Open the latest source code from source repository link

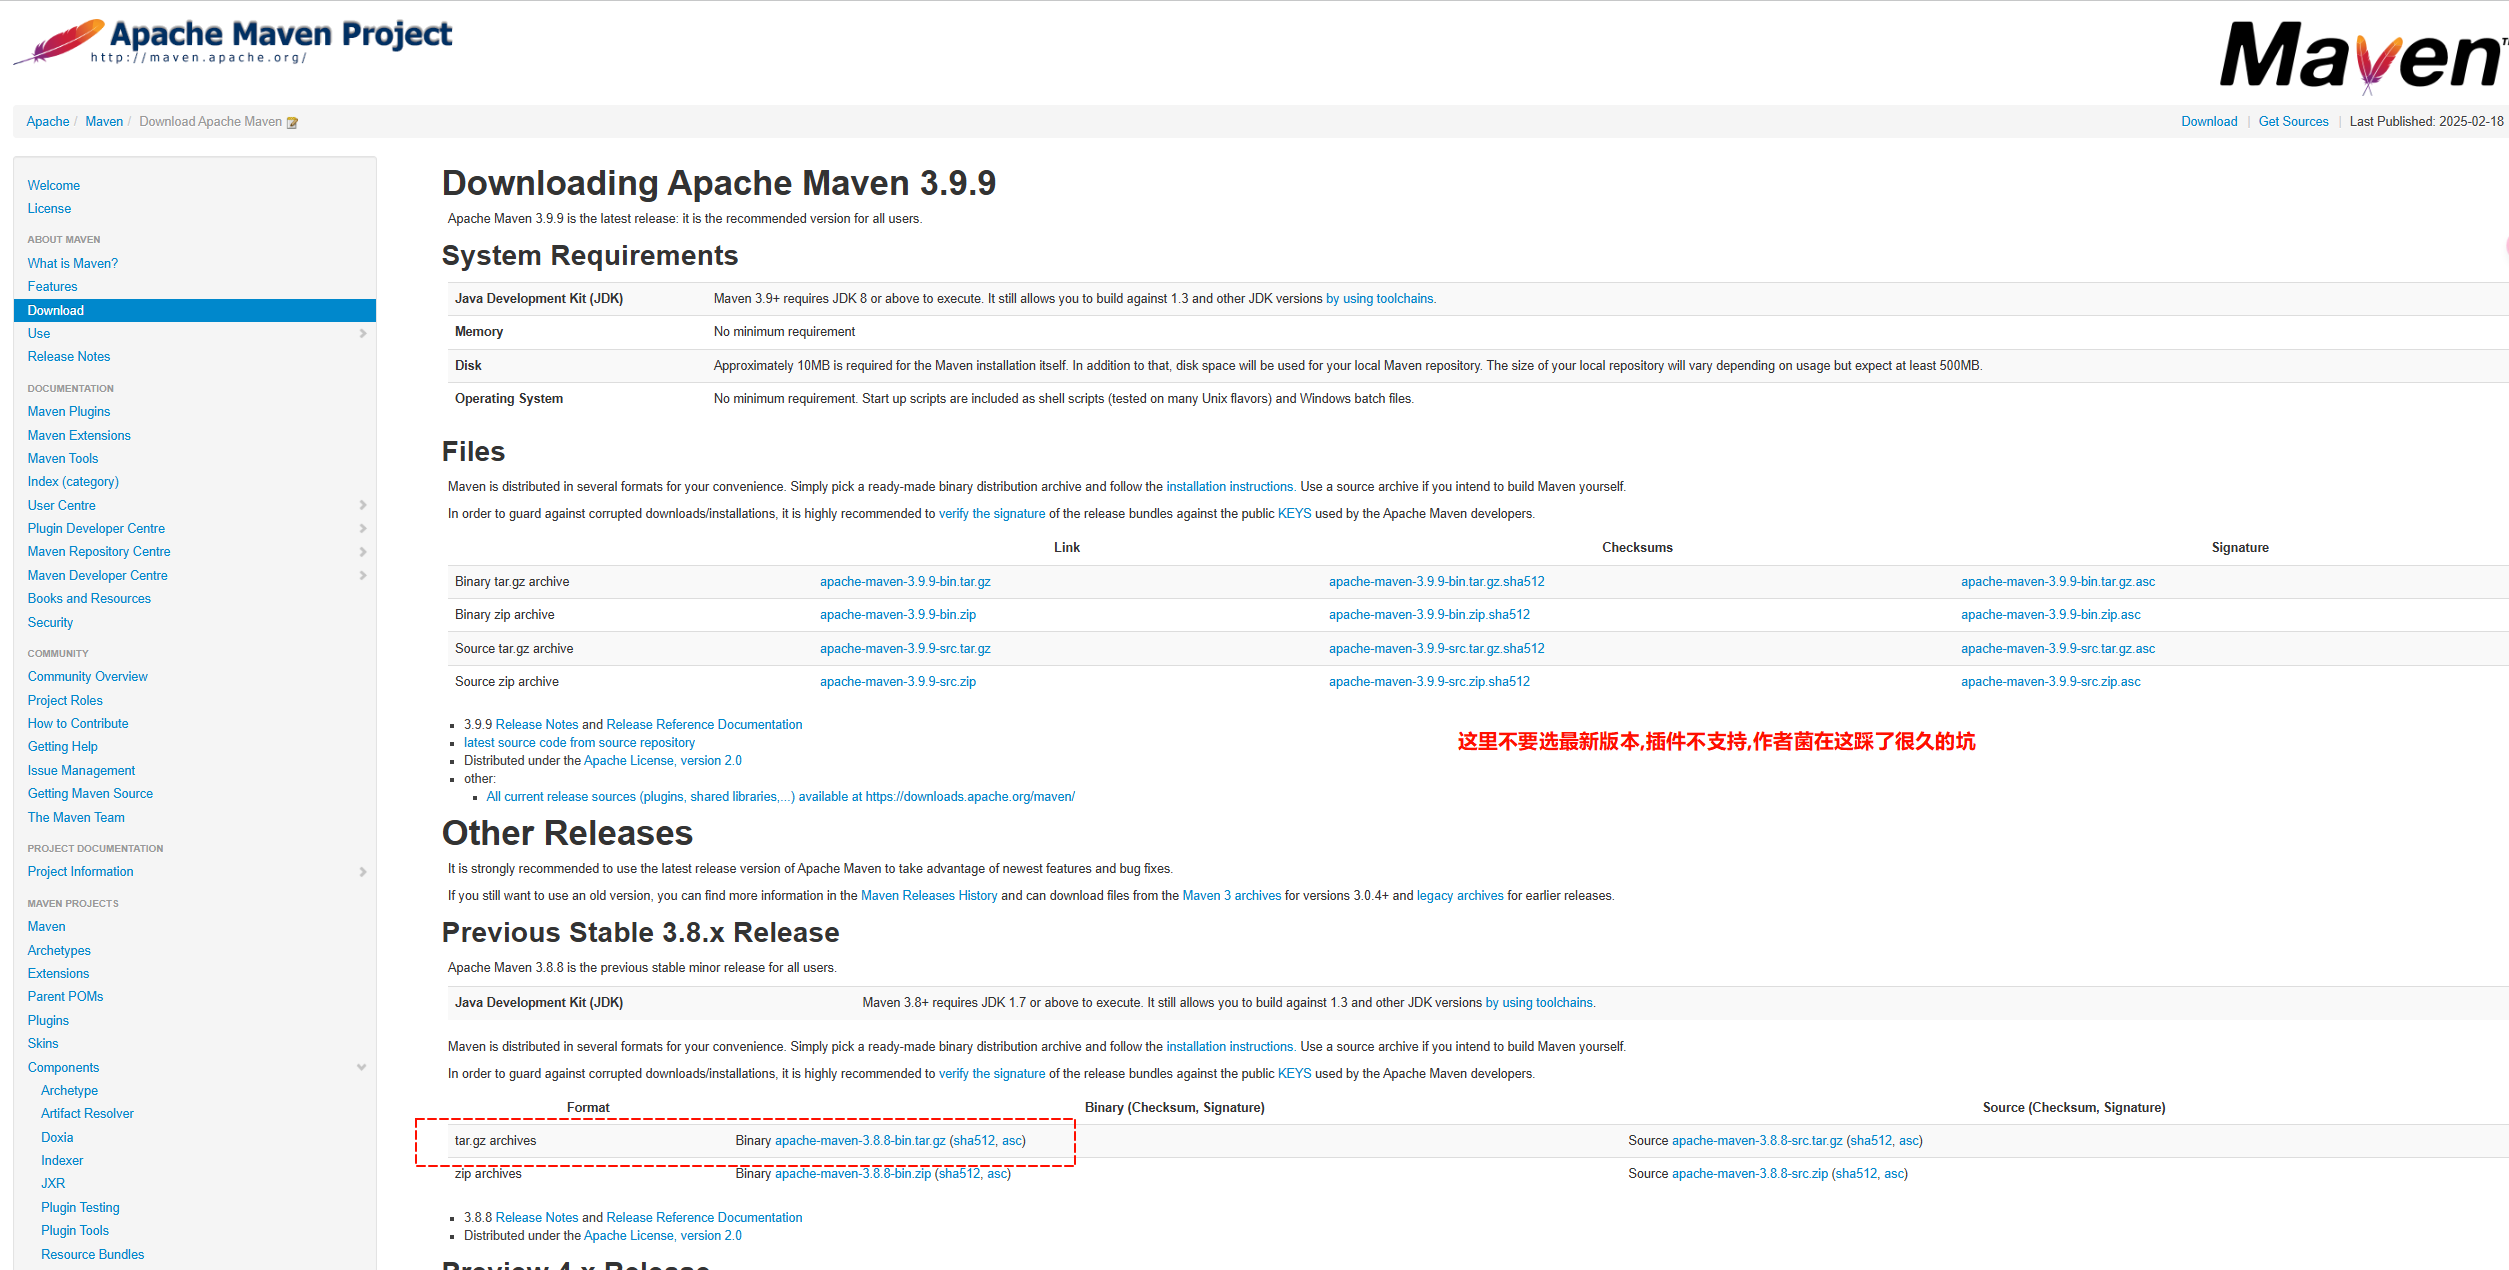tap(579, 743)
